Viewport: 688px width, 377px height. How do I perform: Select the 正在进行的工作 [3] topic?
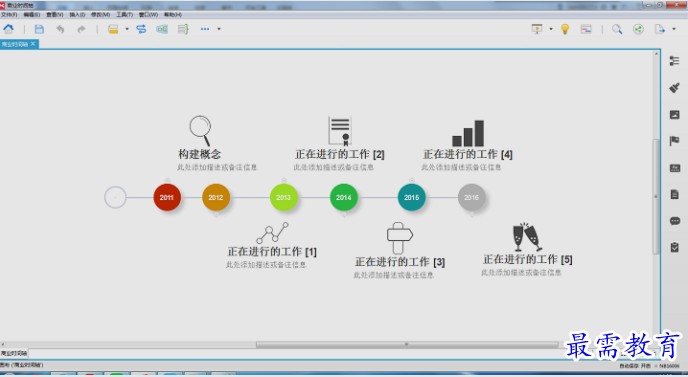(400, 262)
